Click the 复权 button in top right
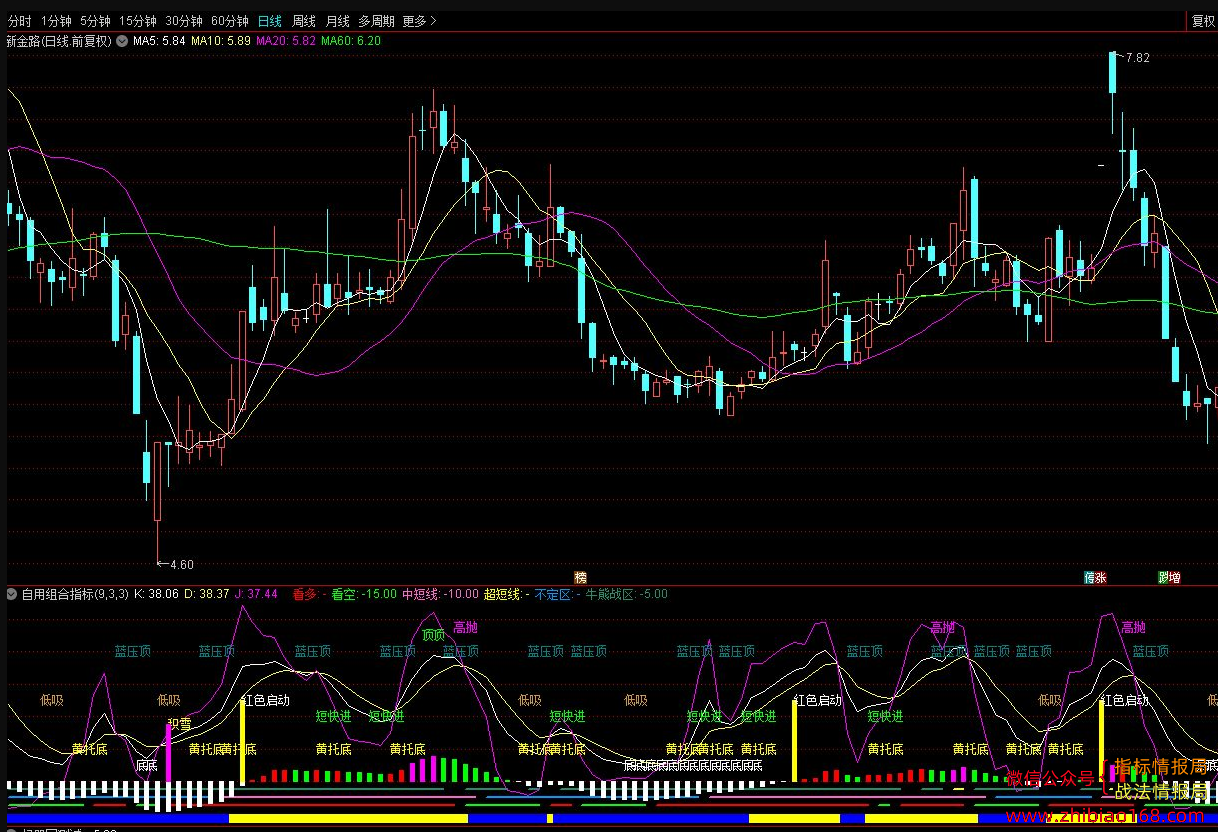 (1204, 21)
